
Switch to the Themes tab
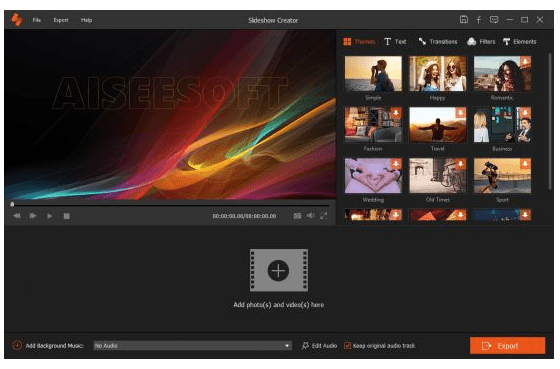coord(359,41)
